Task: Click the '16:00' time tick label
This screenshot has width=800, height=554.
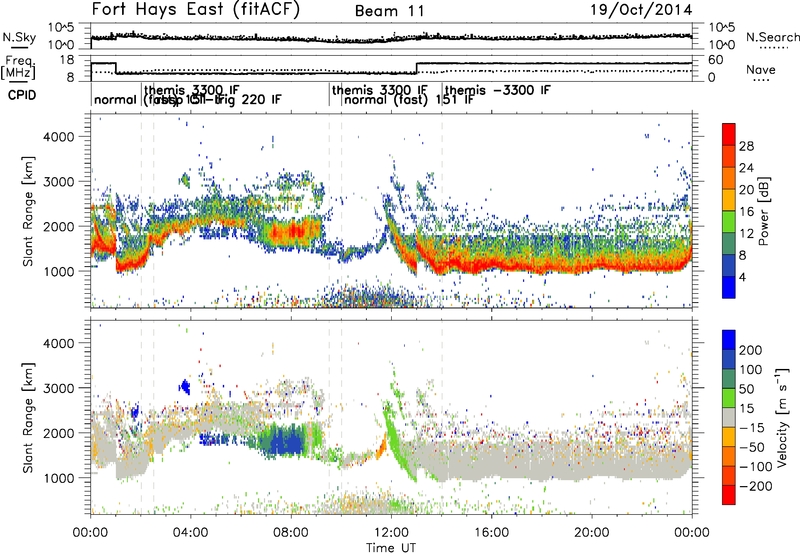Action: [491, 533]
